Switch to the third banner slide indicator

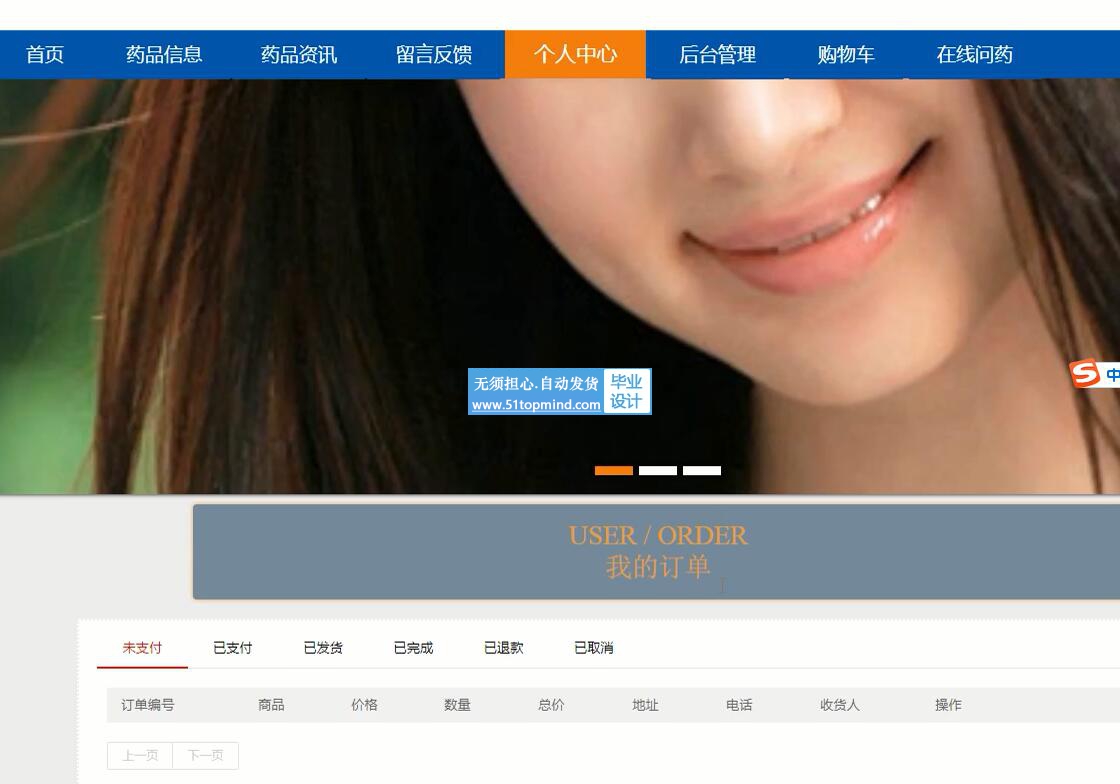[701, 471]
